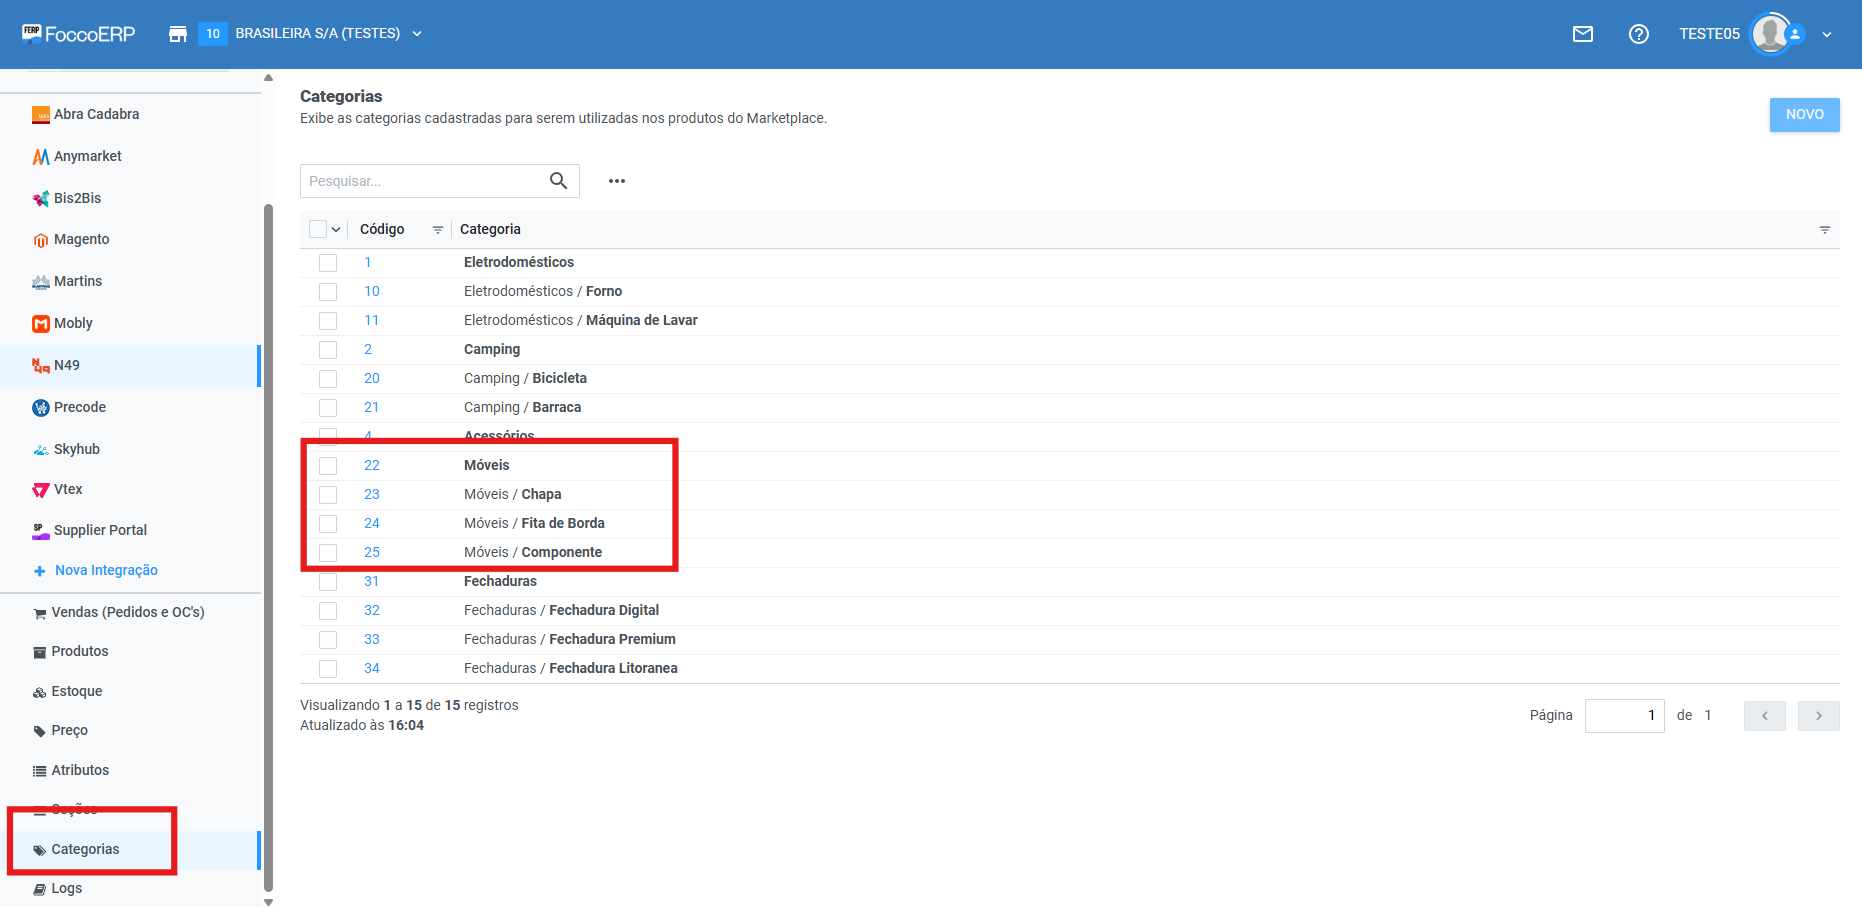Check the Fechaduras / Fechadura Digital row
The height and width of the screenshot is (907, 1862).
(328, 611)
